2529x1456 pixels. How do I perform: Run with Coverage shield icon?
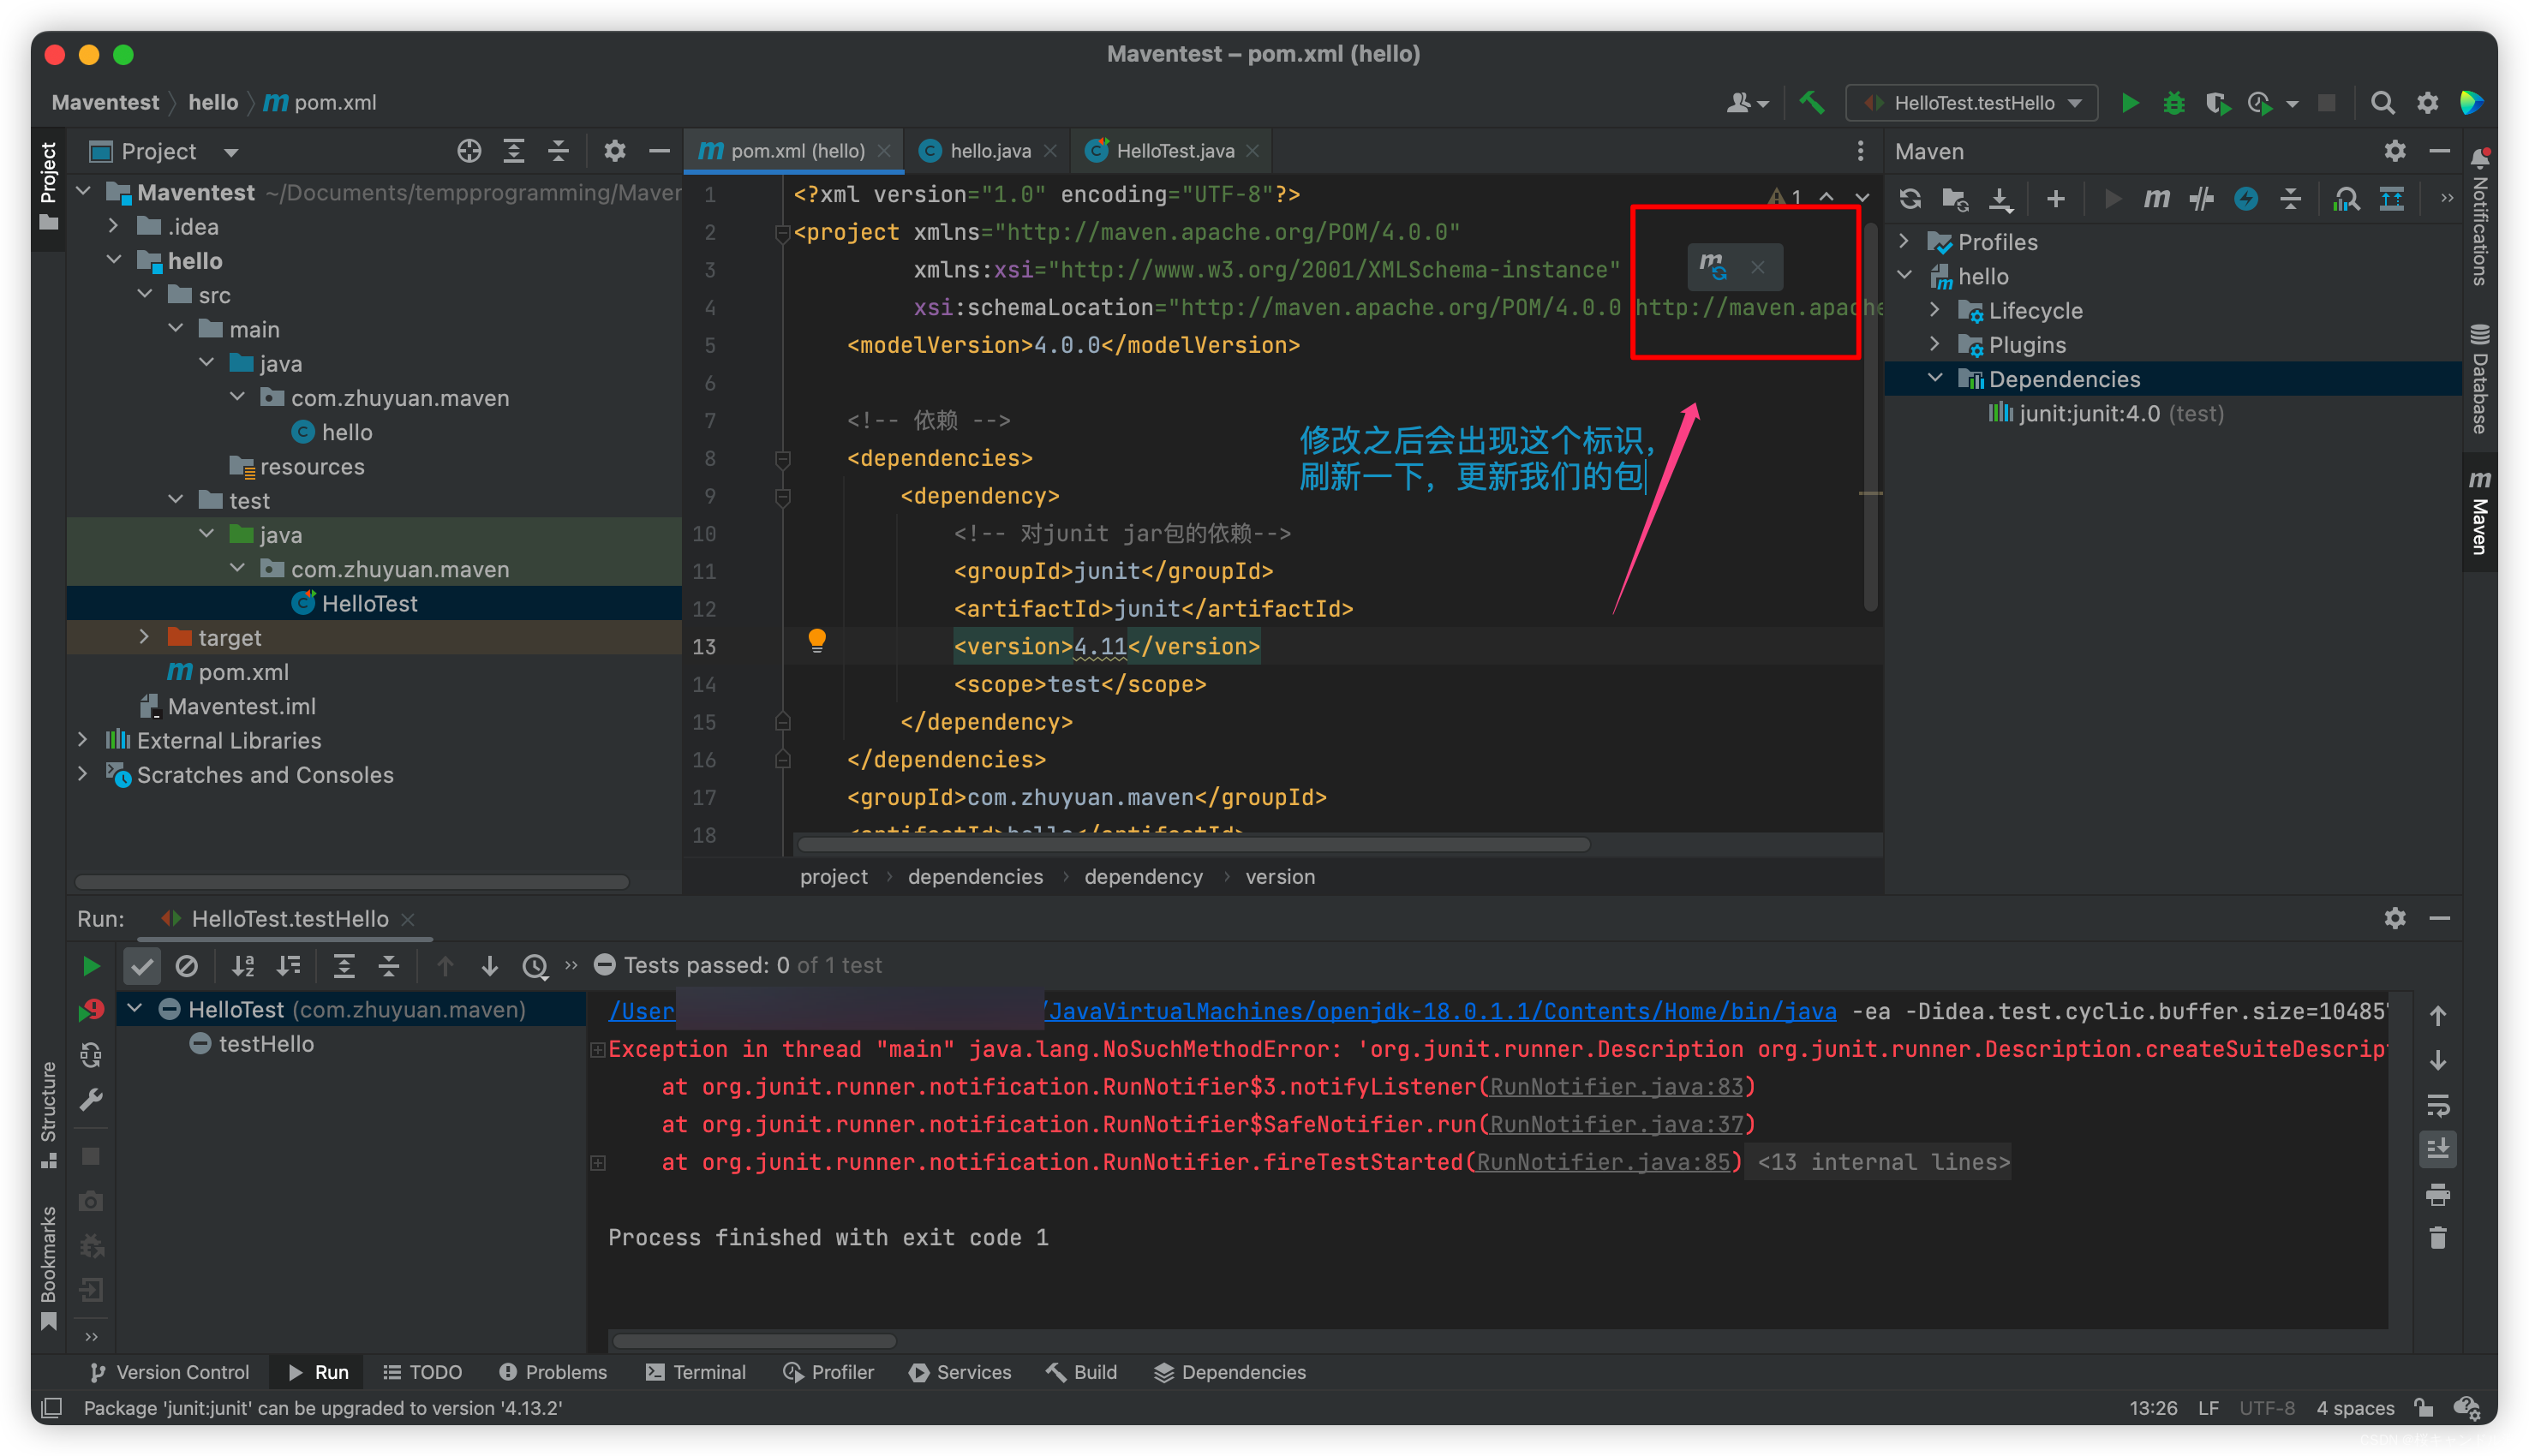pyautogui.click(x=2217, y=102)
